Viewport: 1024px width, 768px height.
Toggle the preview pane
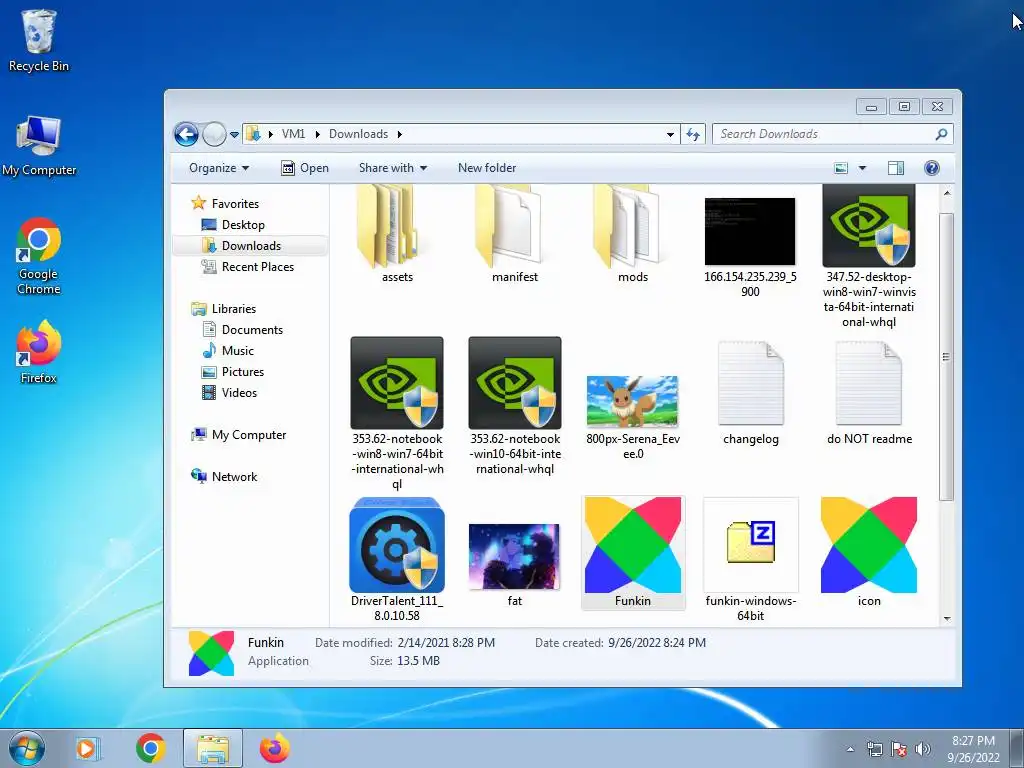(896, 168)
